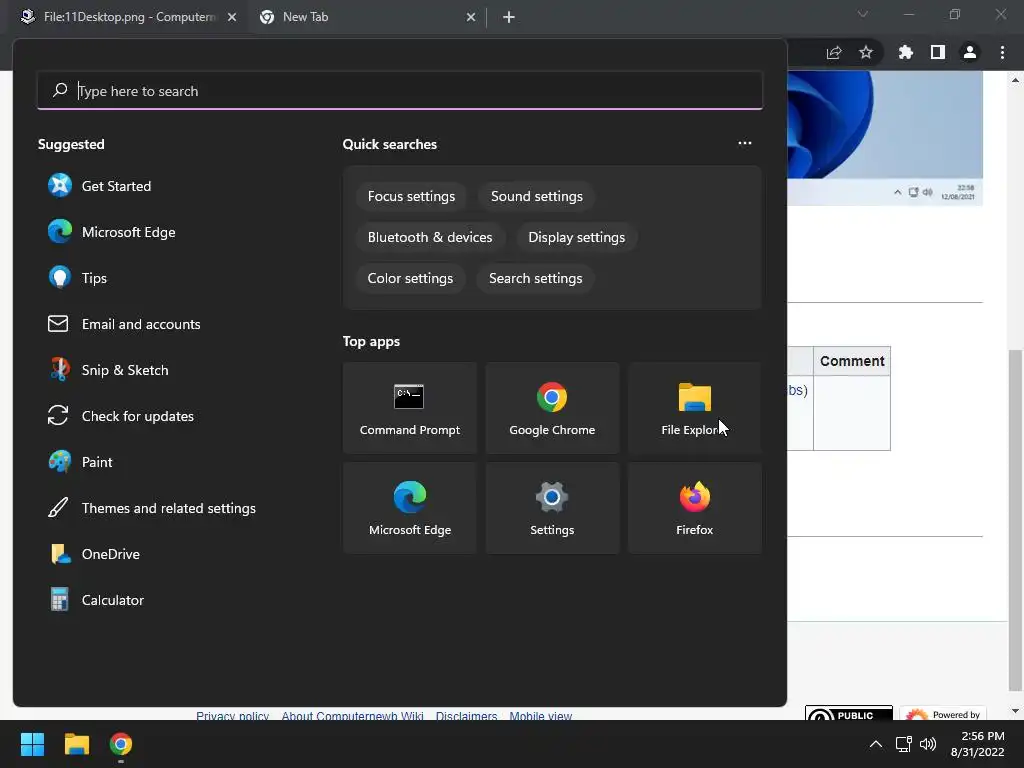1024x768 pixels.
Task: Click the browser page vertical scrollbar
Action: pos(1015,519)
